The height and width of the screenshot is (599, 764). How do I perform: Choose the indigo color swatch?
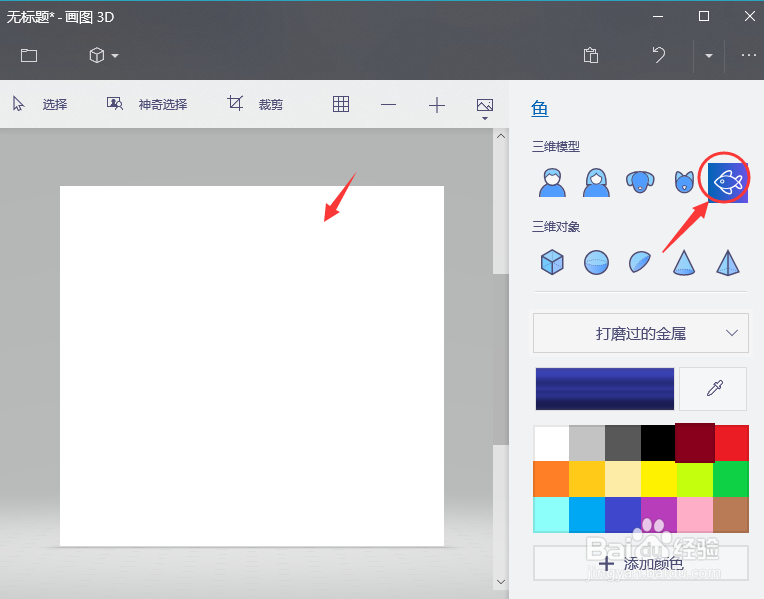[623, 515]
